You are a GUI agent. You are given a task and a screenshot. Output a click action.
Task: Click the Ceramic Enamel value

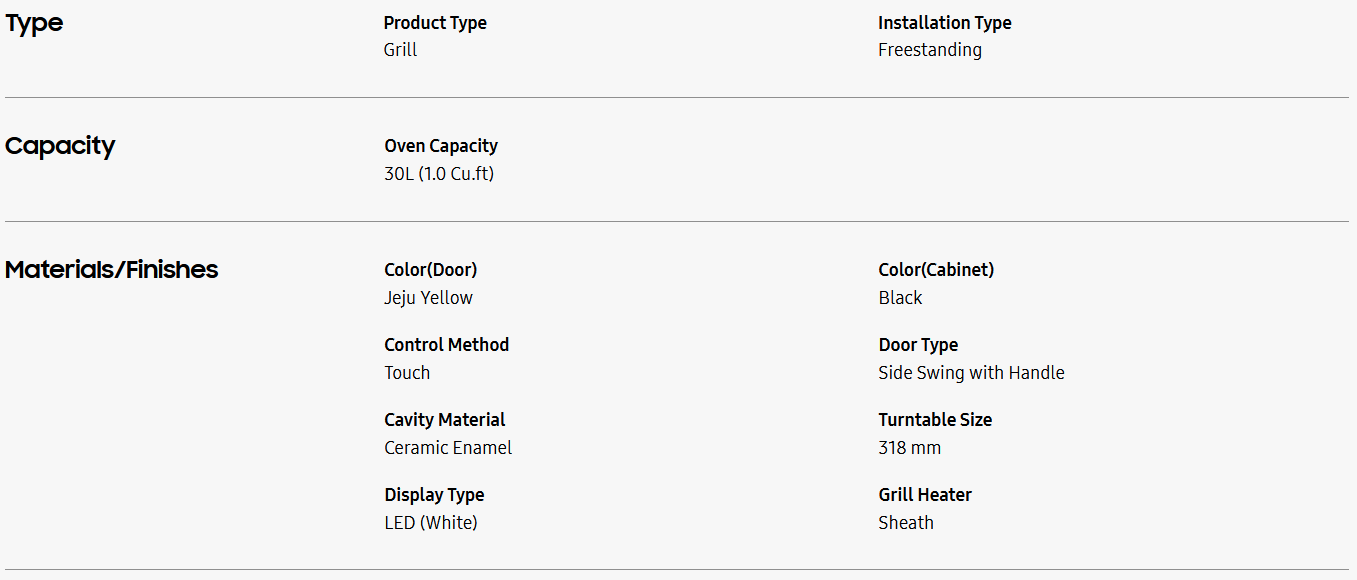tap(447, 448)
